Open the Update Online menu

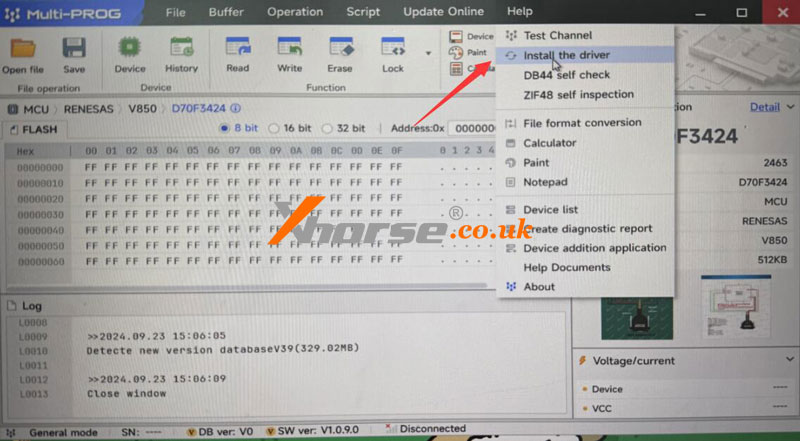[x=443, y=12]
